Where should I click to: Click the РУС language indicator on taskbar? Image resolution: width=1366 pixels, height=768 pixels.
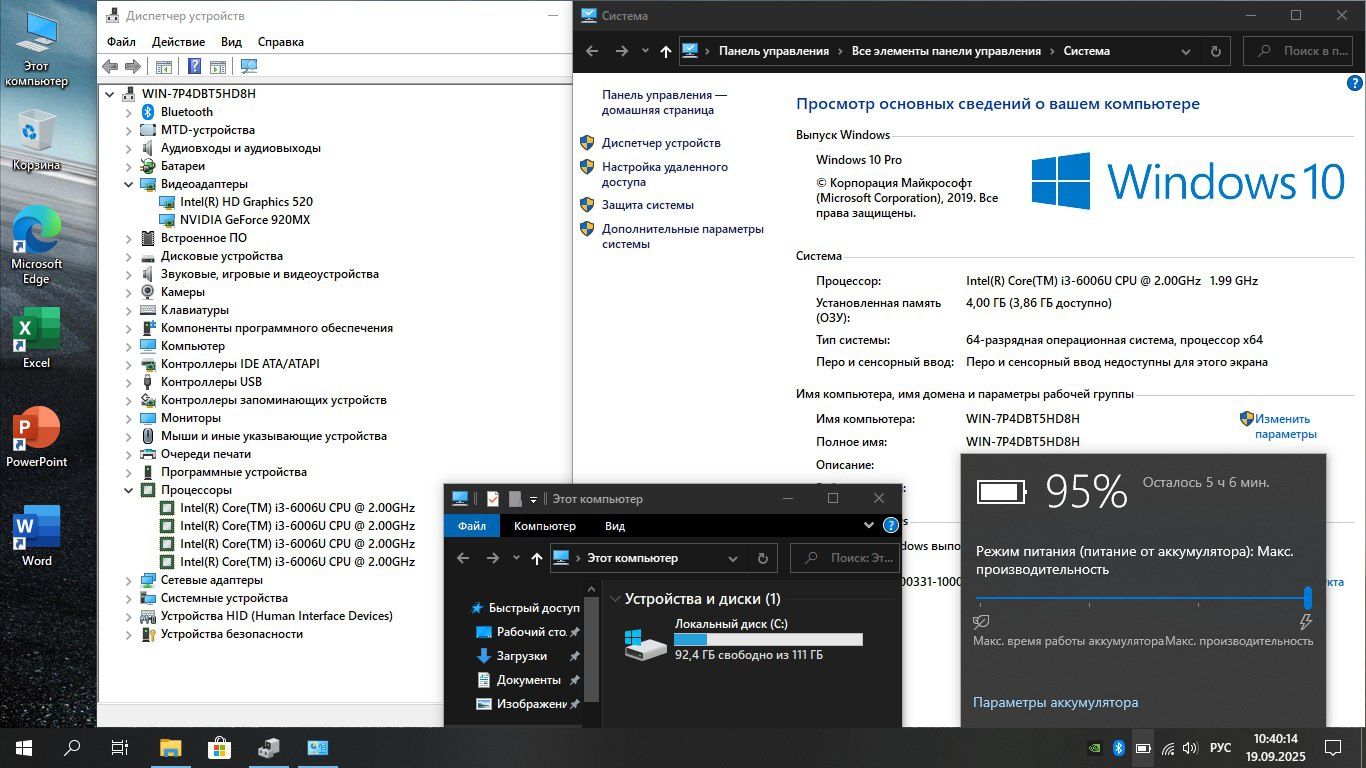(1221, 748)
